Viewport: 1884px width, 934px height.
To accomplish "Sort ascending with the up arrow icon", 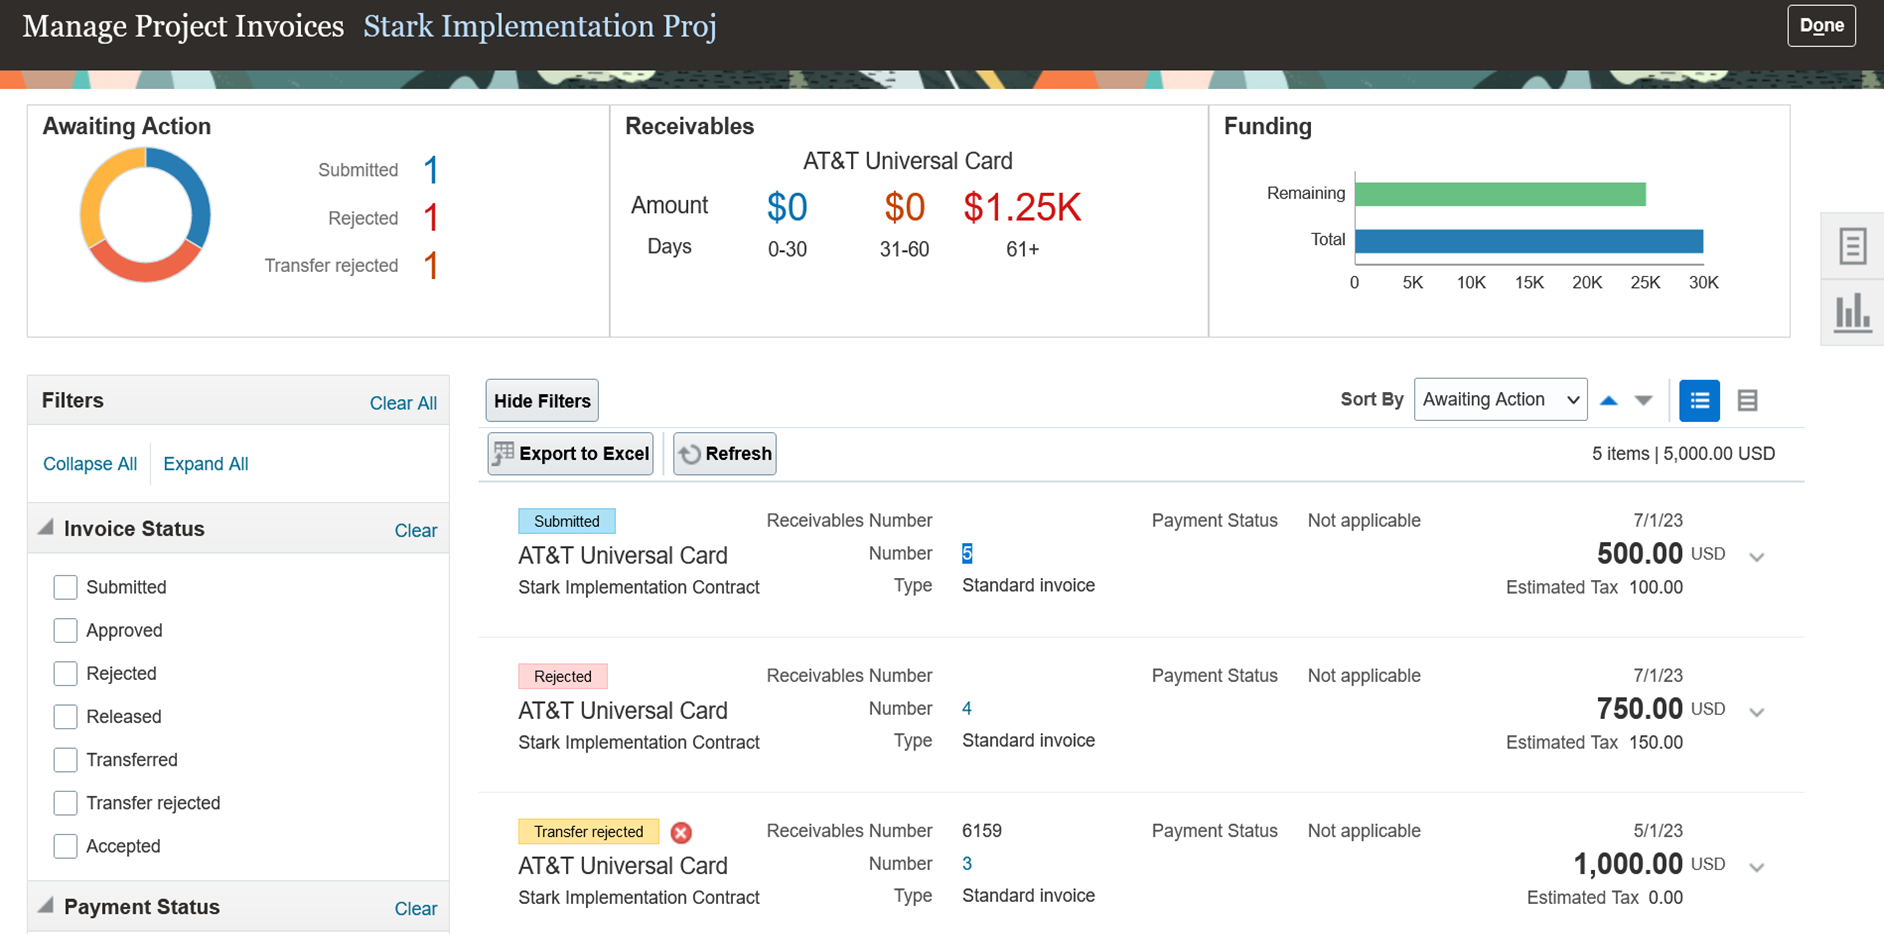I will (x=1609, y=399).
